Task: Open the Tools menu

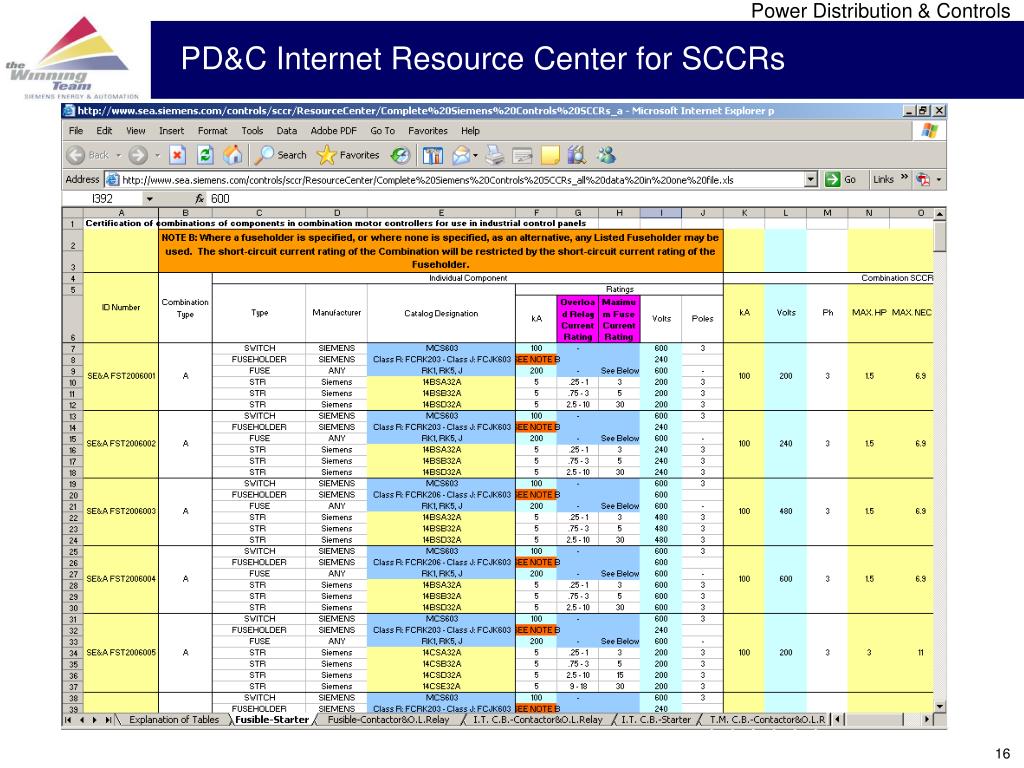Action: tap(252, 131)
